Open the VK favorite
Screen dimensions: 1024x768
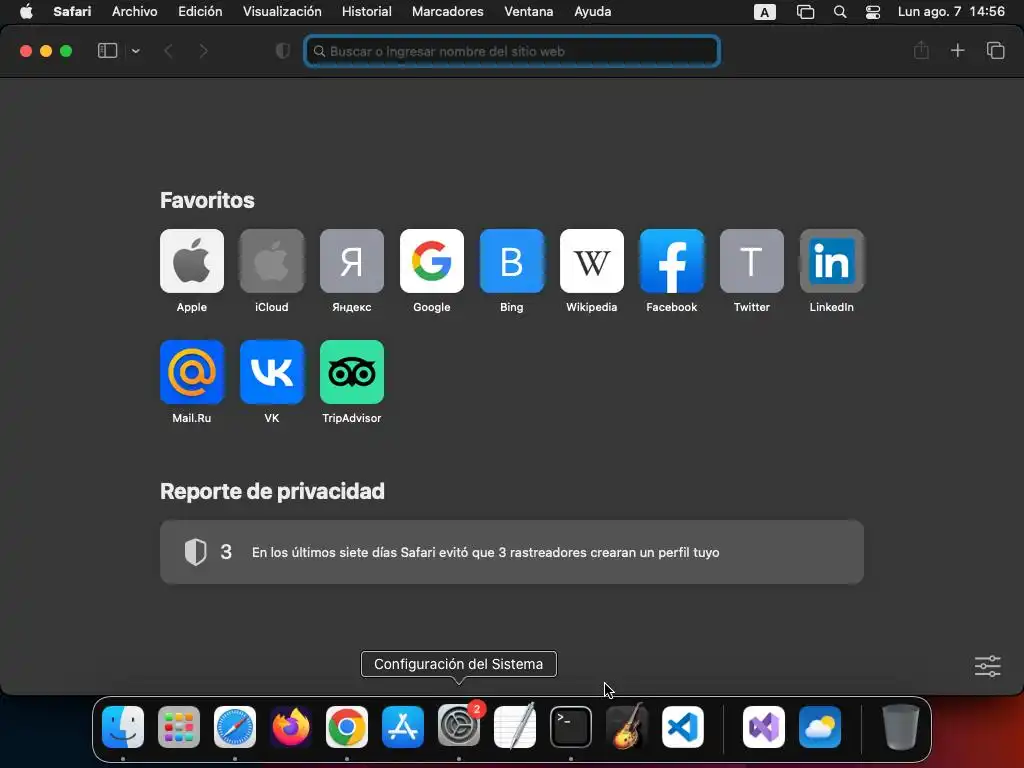[272, 372]
